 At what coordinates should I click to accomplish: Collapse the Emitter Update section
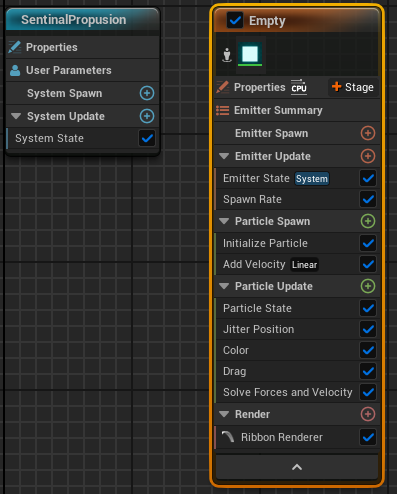(224, 156)
